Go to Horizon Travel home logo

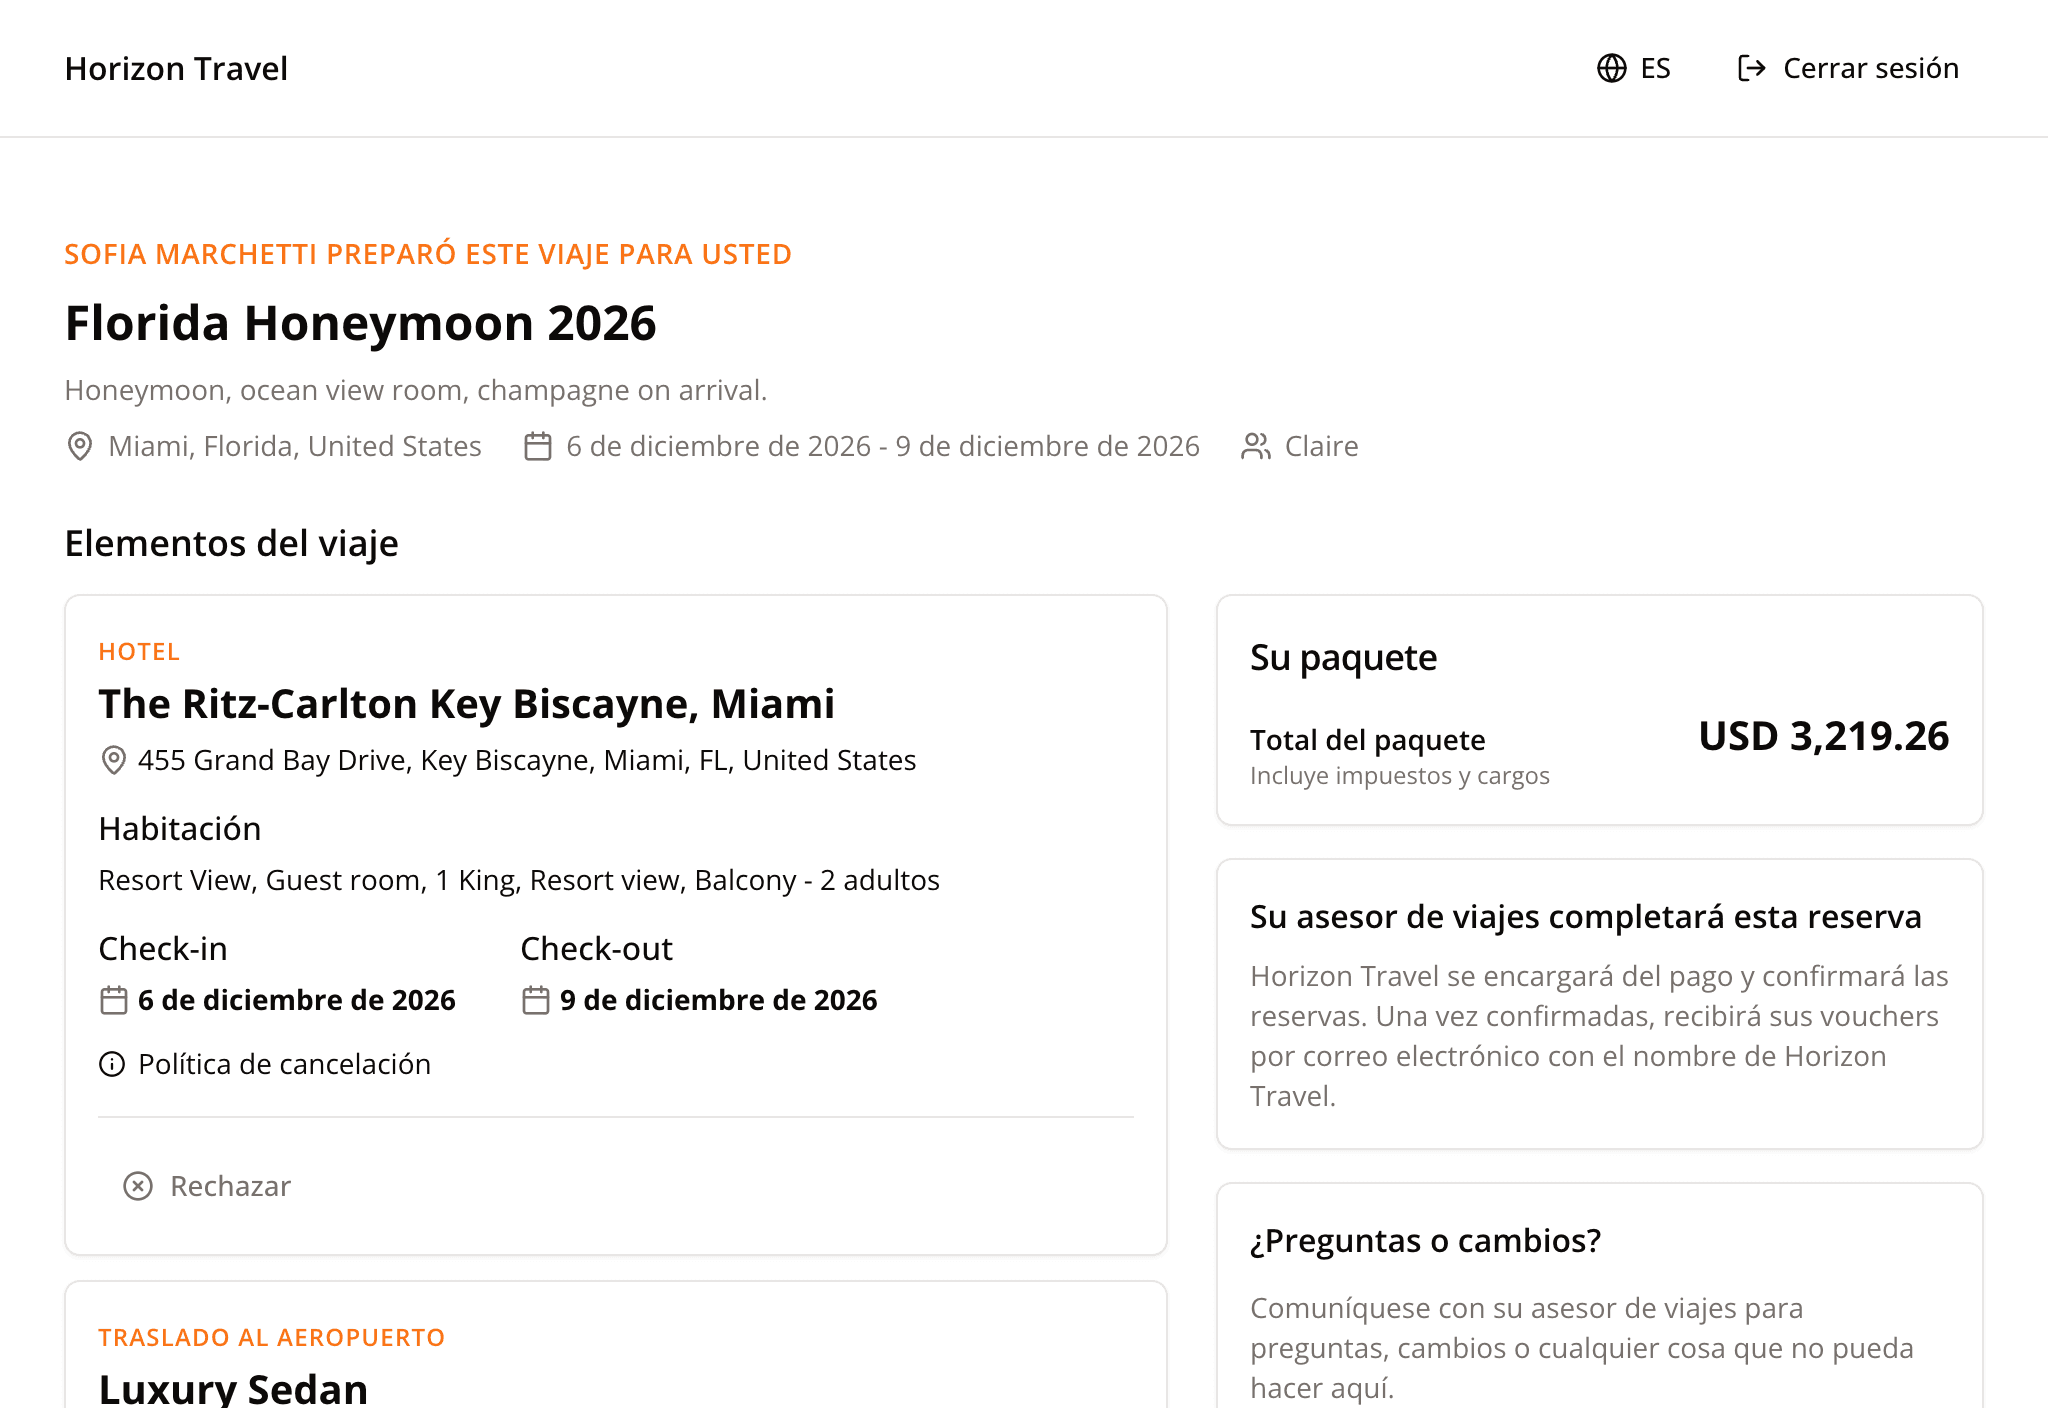[176, 68]
